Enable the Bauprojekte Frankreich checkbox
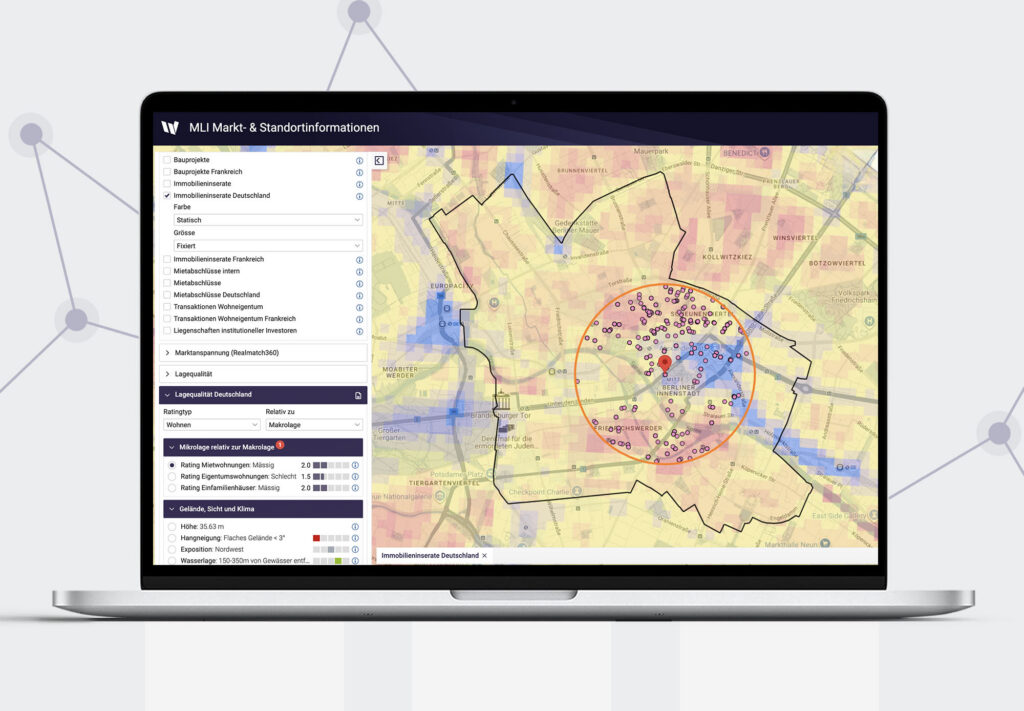Image resolution: width=1024 pixels, height=711 pixels. [x=167, y=172]
